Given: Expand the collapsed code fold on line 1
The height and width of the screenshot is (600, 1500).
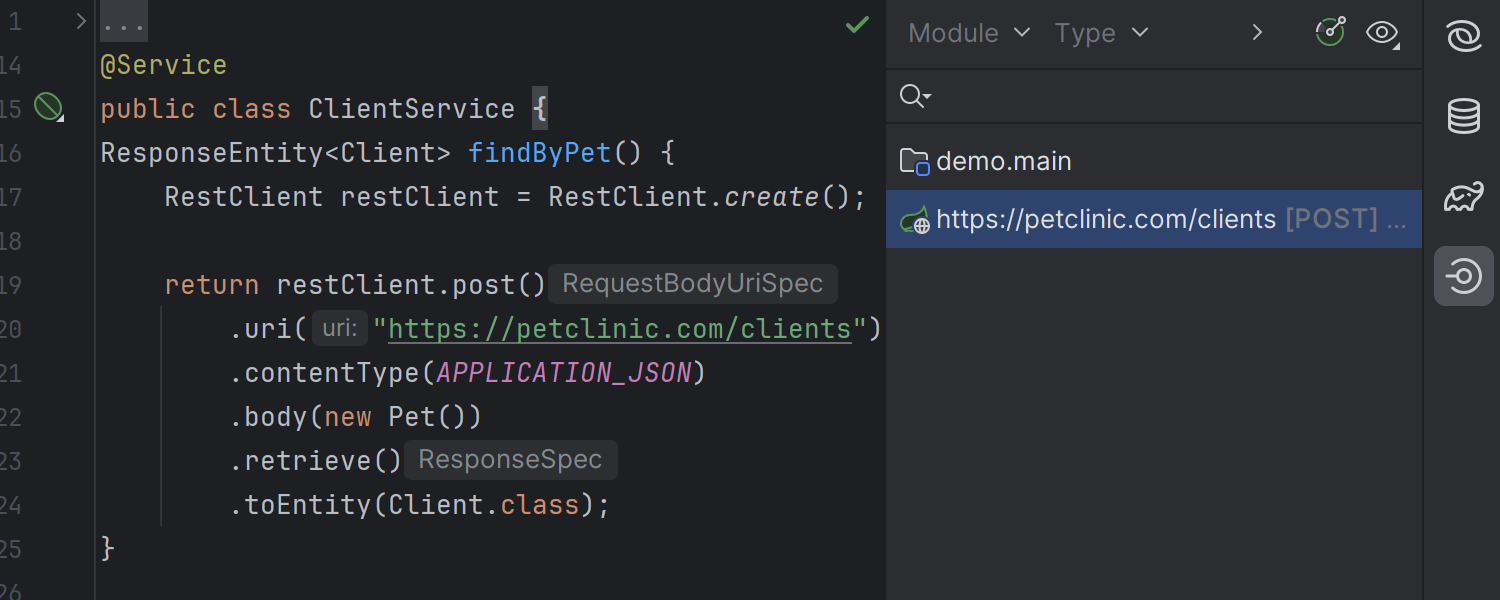Looking at the screenshot, I should coord(122,20).
